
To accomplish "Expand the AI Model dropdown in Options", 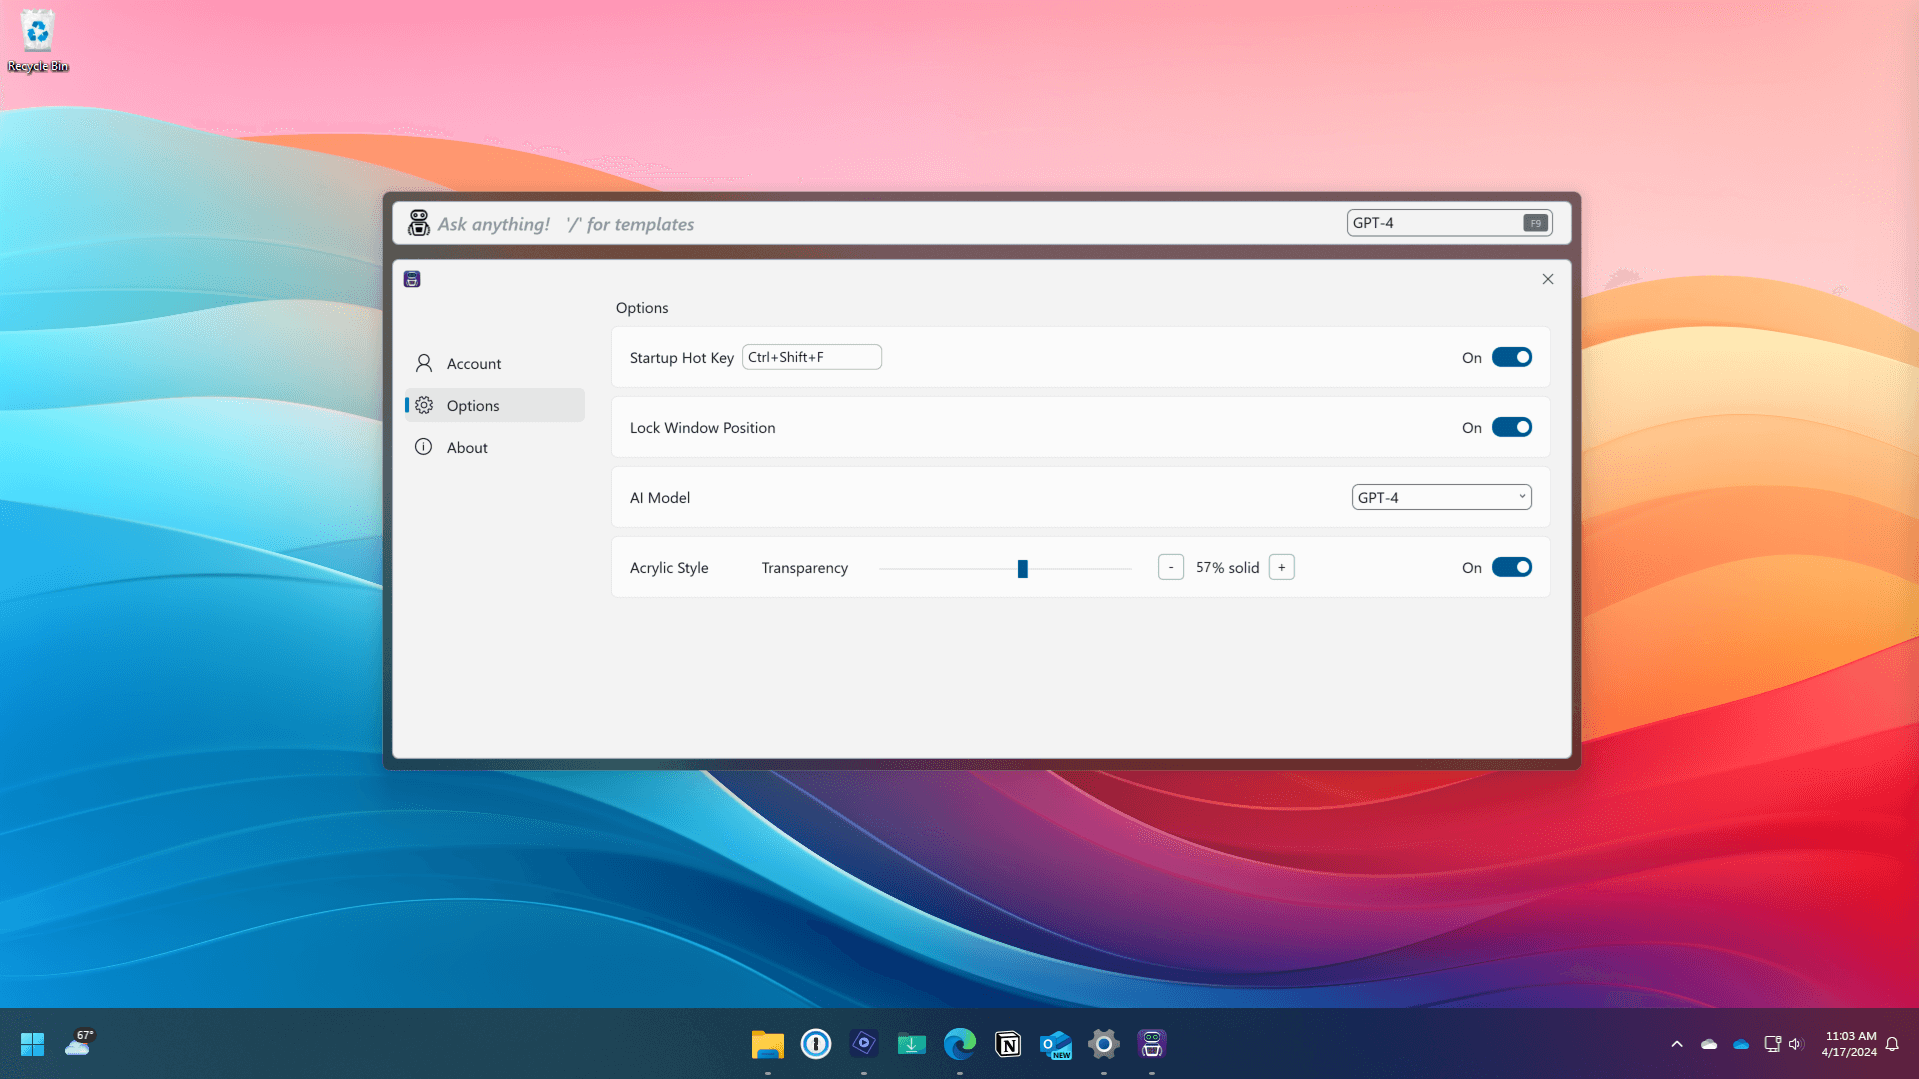I will (1440, 497).
